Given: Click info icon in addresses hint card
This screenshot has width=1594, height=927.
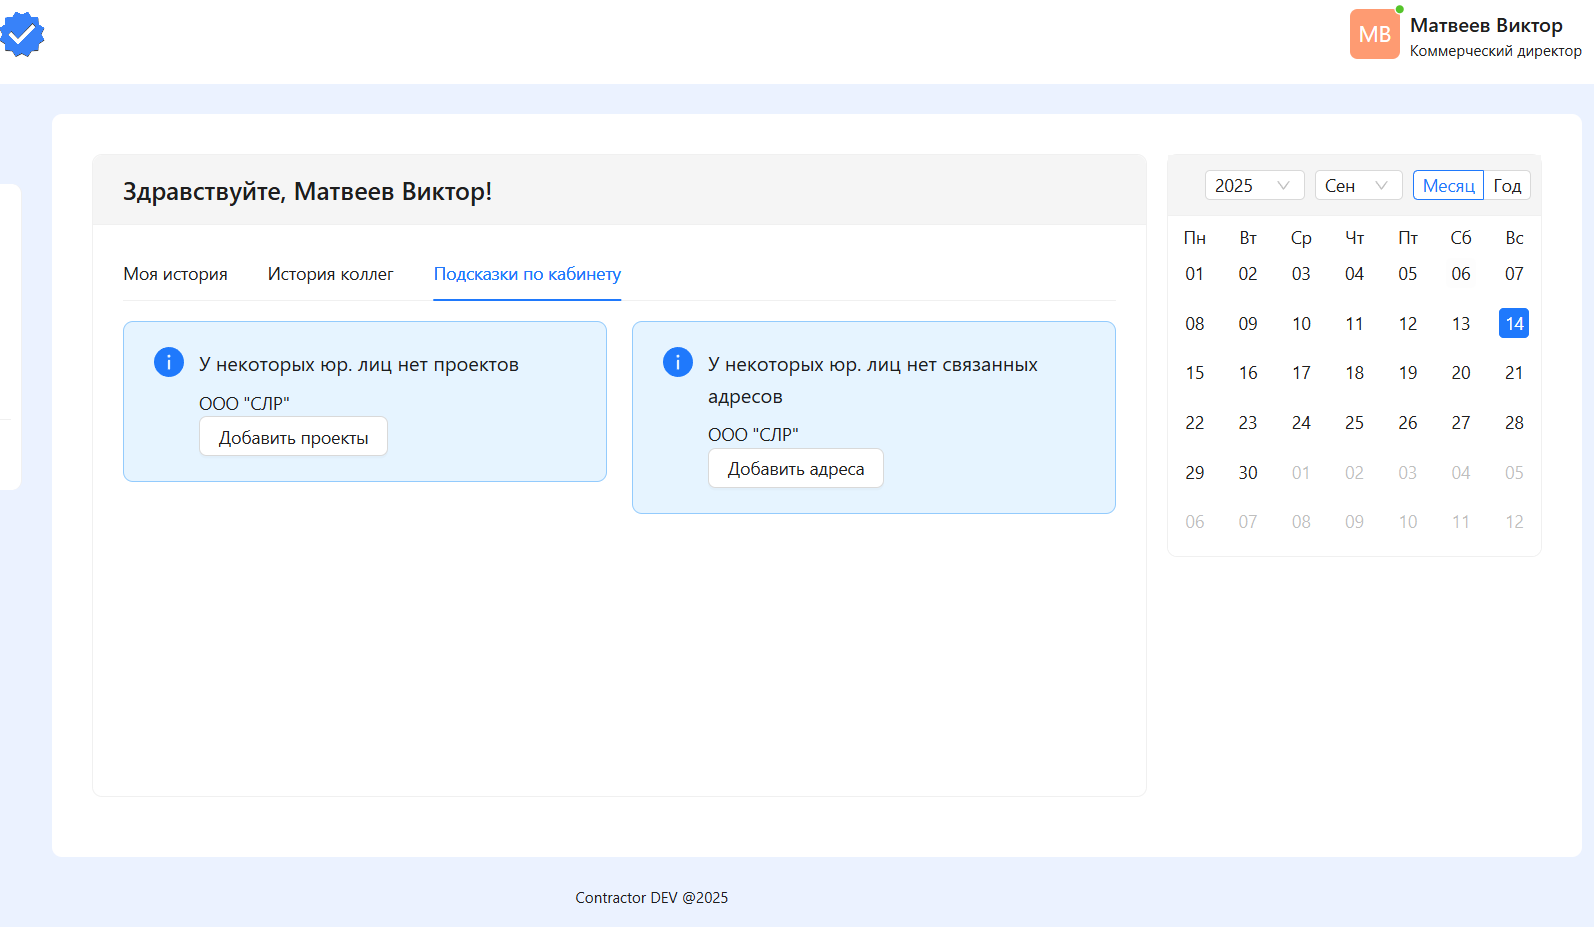Looking at the screenshot, I should (x=677, y=362).
